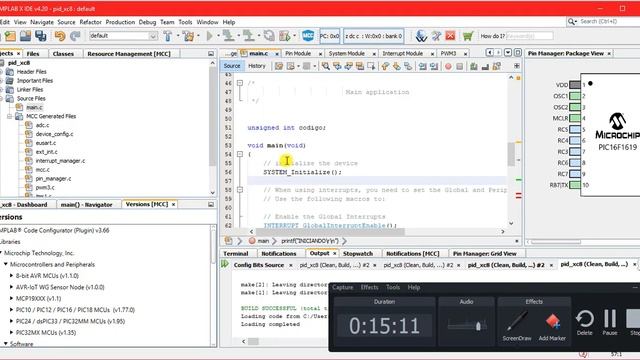Click in the How do I keyword field

tap(529, 36)
